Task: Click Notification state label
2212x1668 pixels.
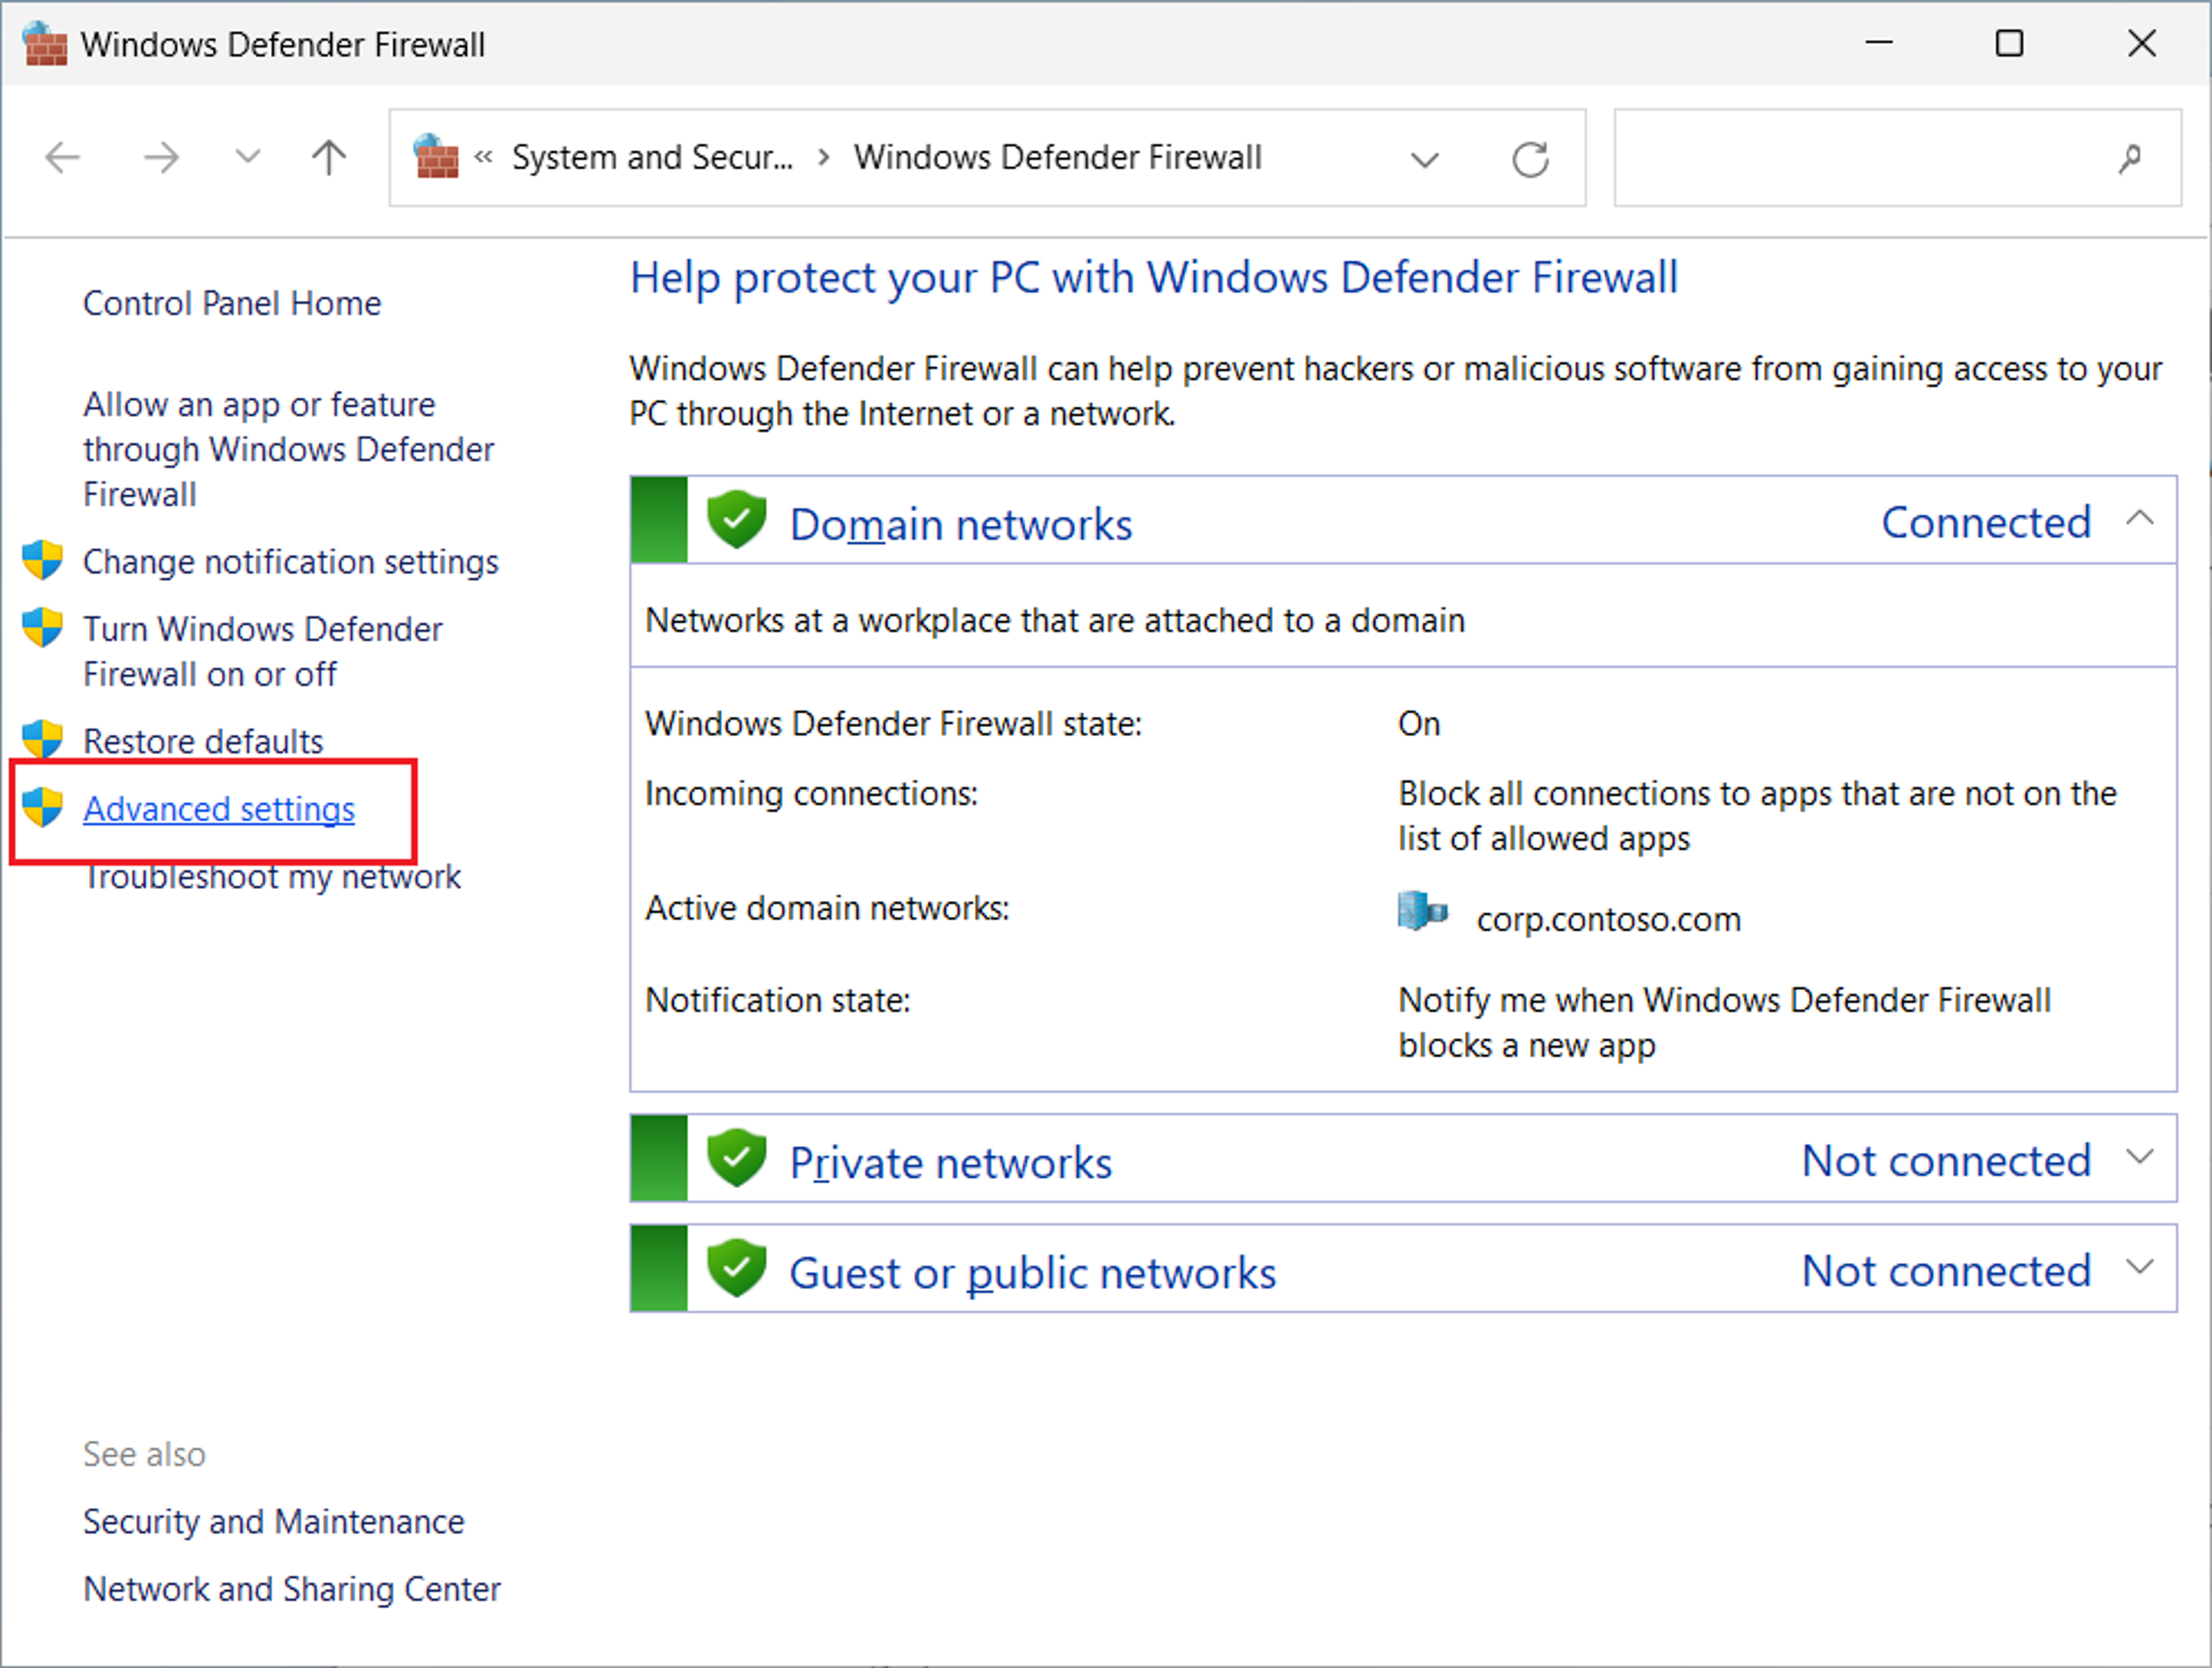Action: pos(778,1000)
